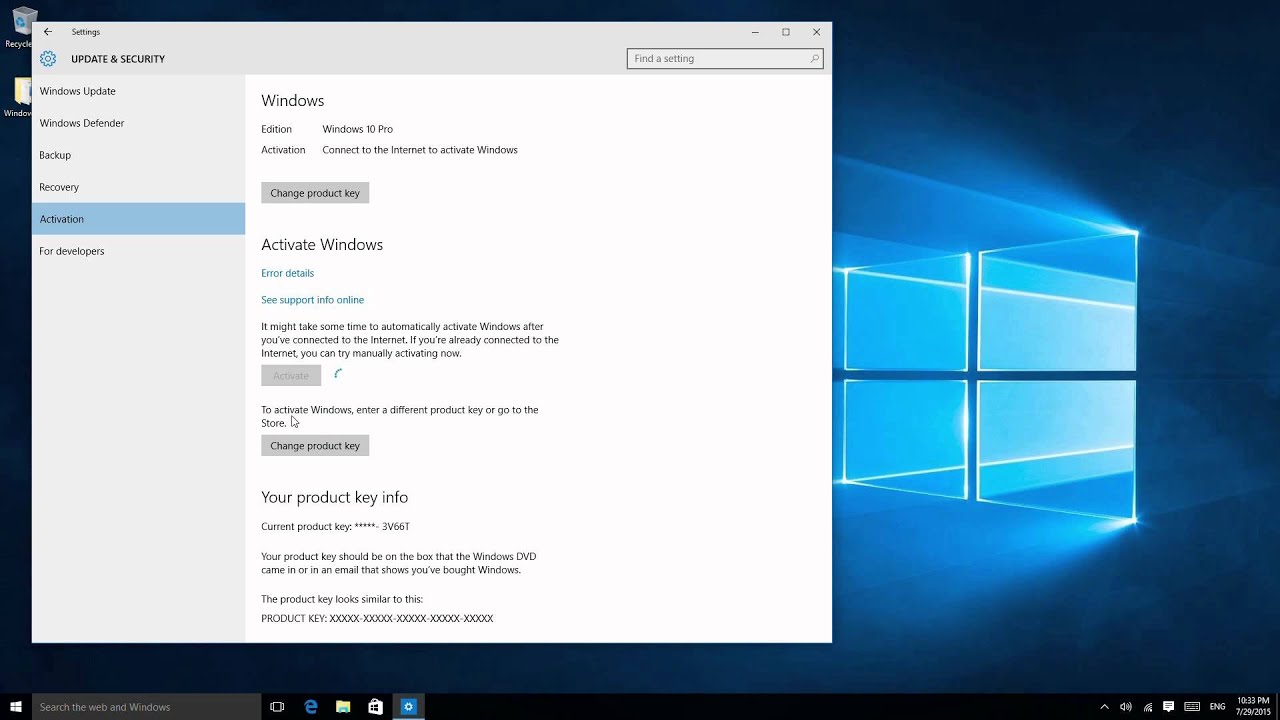Click the Update & Security gear icon

pyautogui.click(x=48, y=59)
